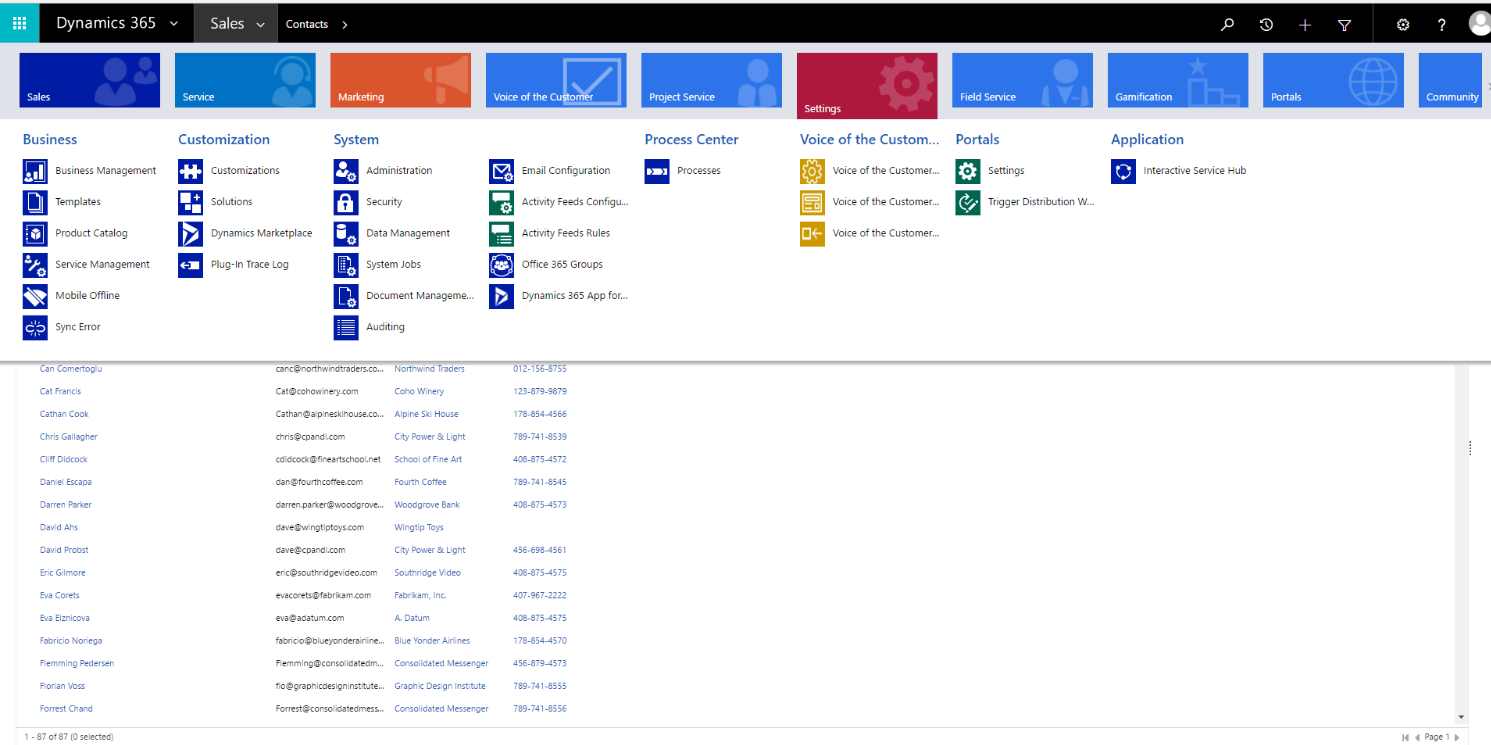Click the Product Catalog icon

click(35, 233)
